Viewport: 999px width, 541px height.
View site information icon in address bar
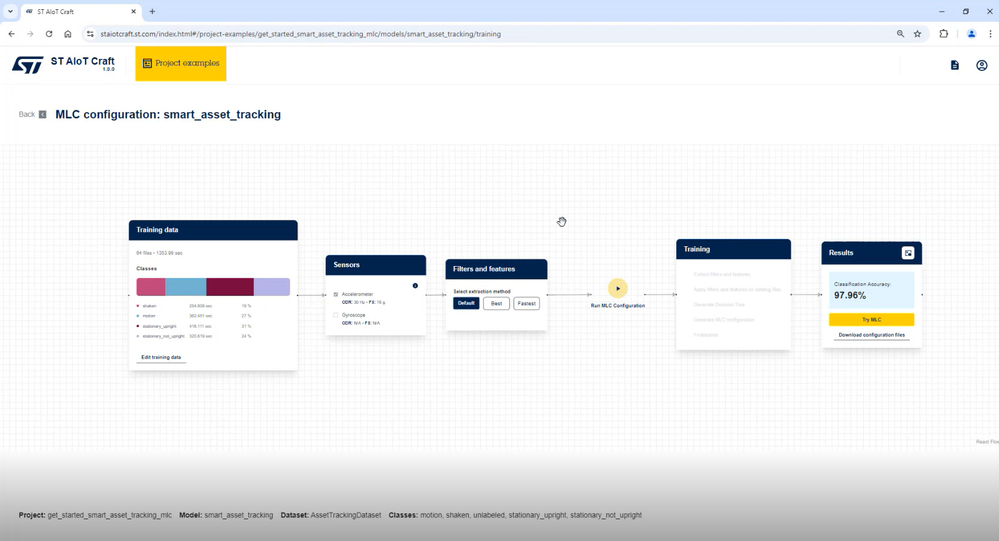(90, 34)
